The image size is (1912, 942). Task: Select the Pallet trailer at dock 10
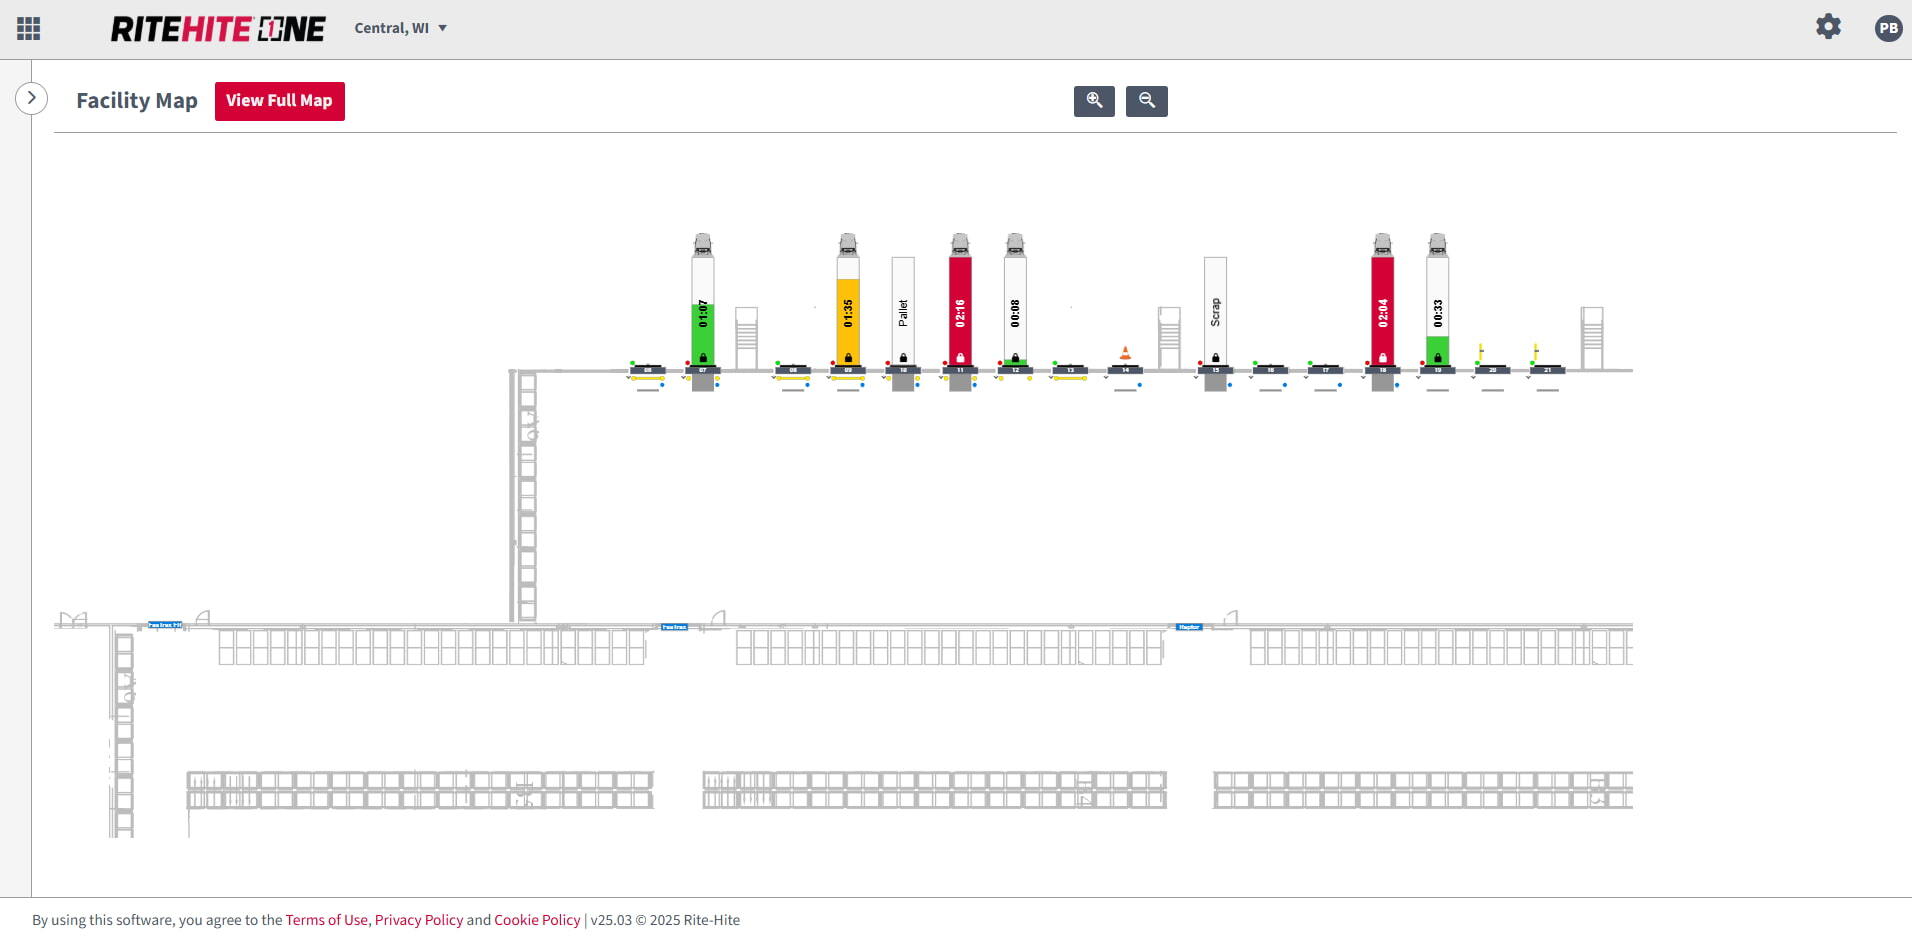pyautogui.click(x=903, y=310)
